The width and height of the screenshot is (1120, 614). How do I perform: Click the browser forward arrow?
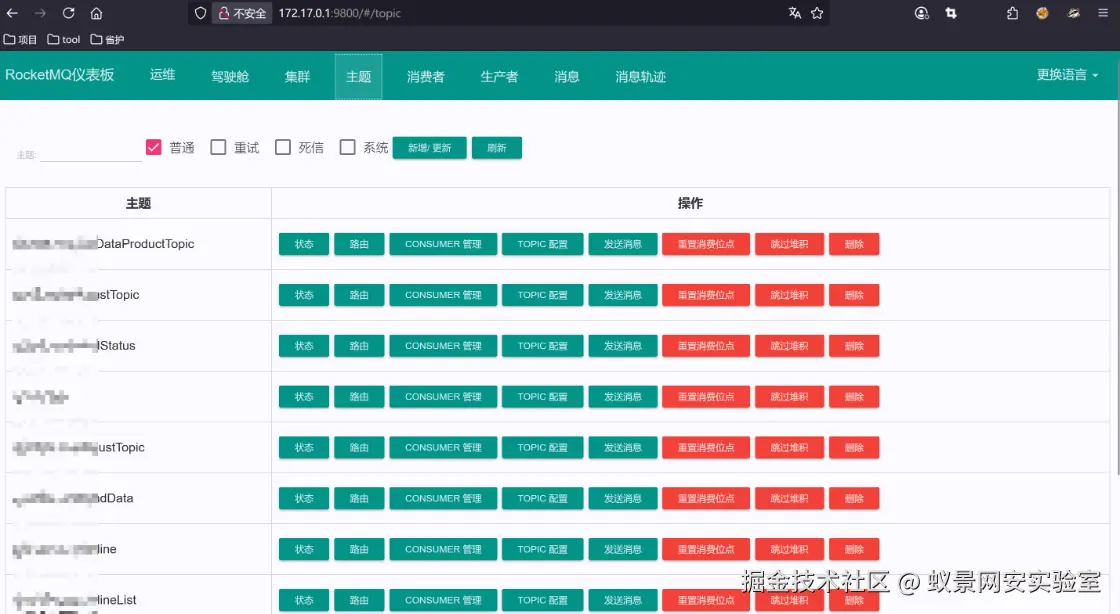(40, 13)
